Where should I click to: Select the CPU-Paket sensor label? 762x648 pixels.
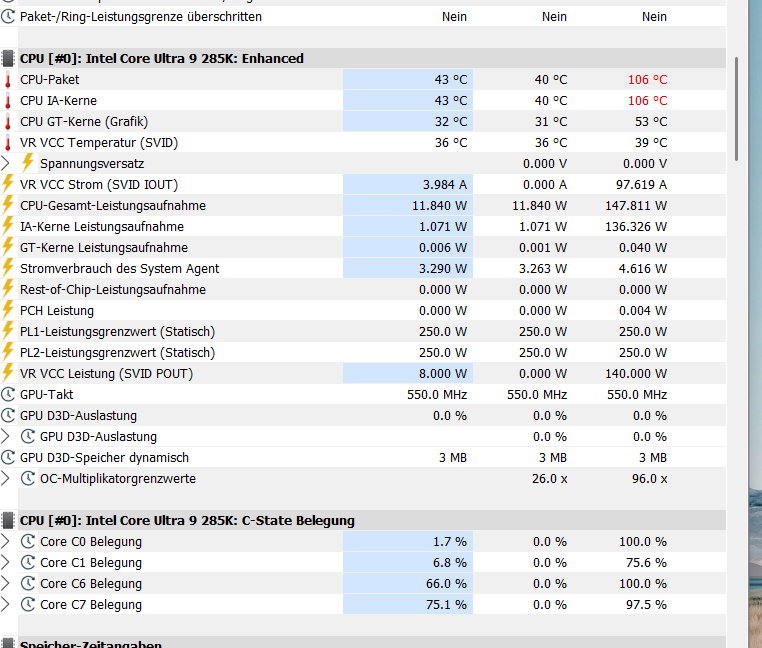[x=50, y=80]
